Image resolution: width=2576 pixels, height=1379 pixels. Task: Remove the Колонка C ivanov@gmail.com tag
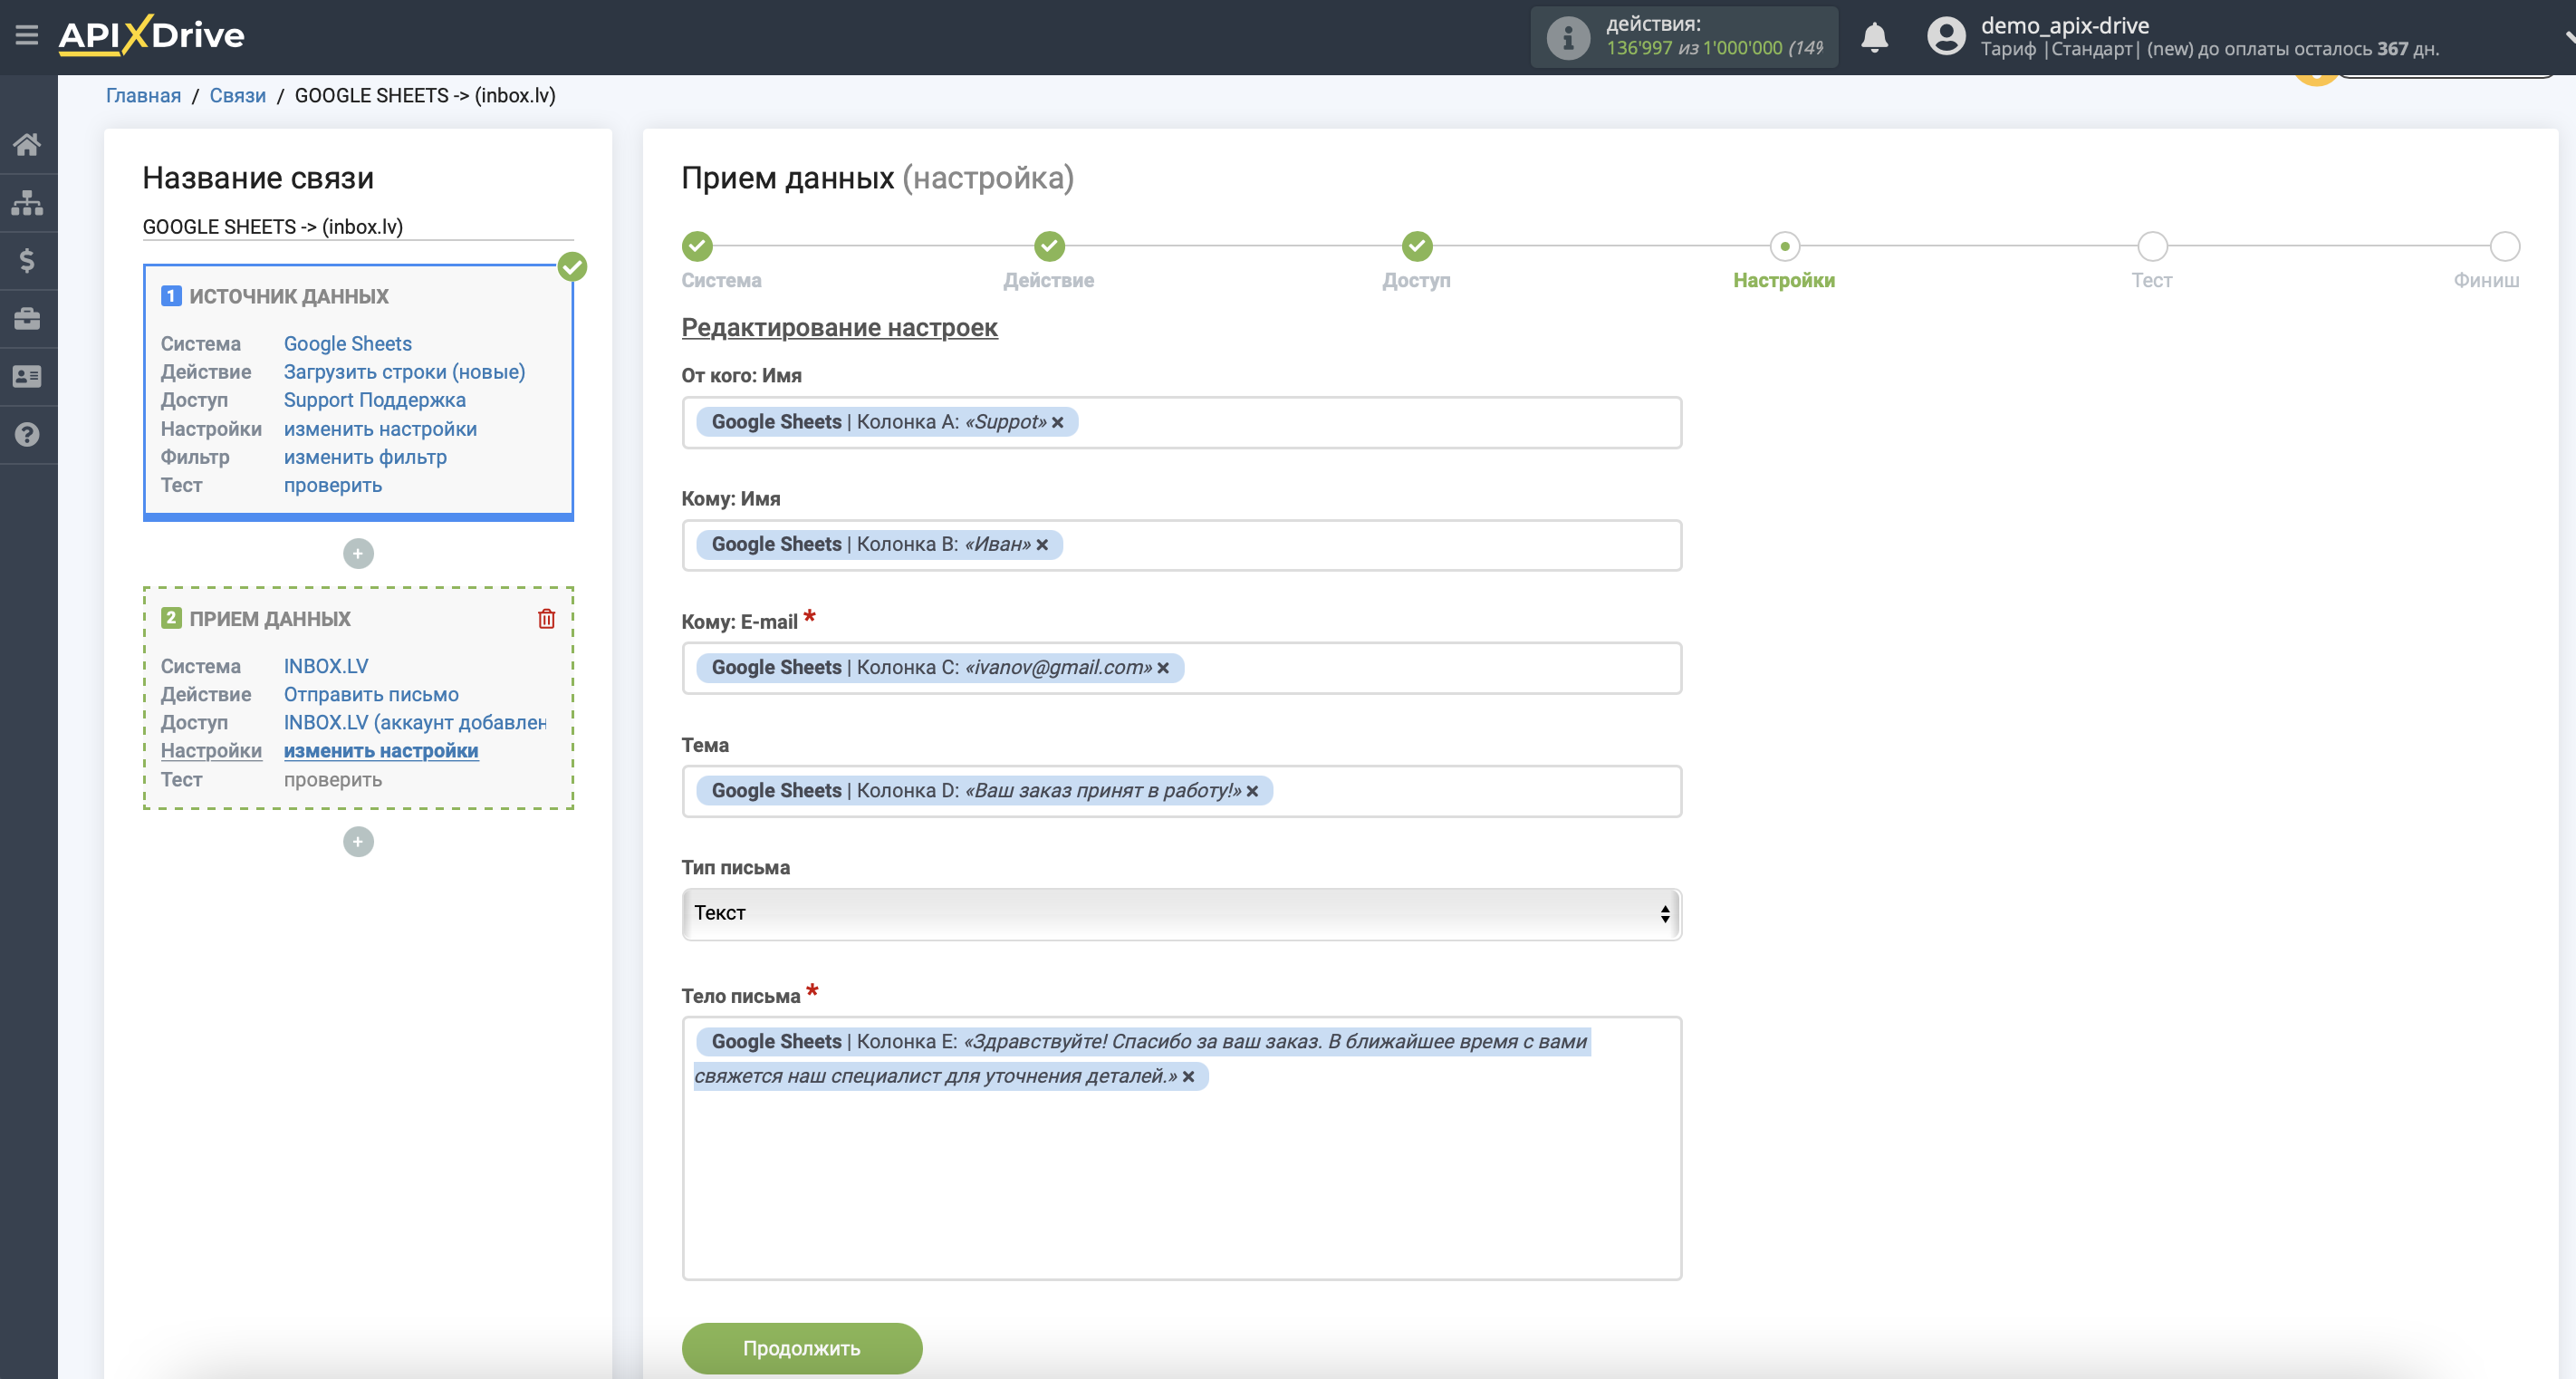pyautogui.click(x=1163, y=668)
